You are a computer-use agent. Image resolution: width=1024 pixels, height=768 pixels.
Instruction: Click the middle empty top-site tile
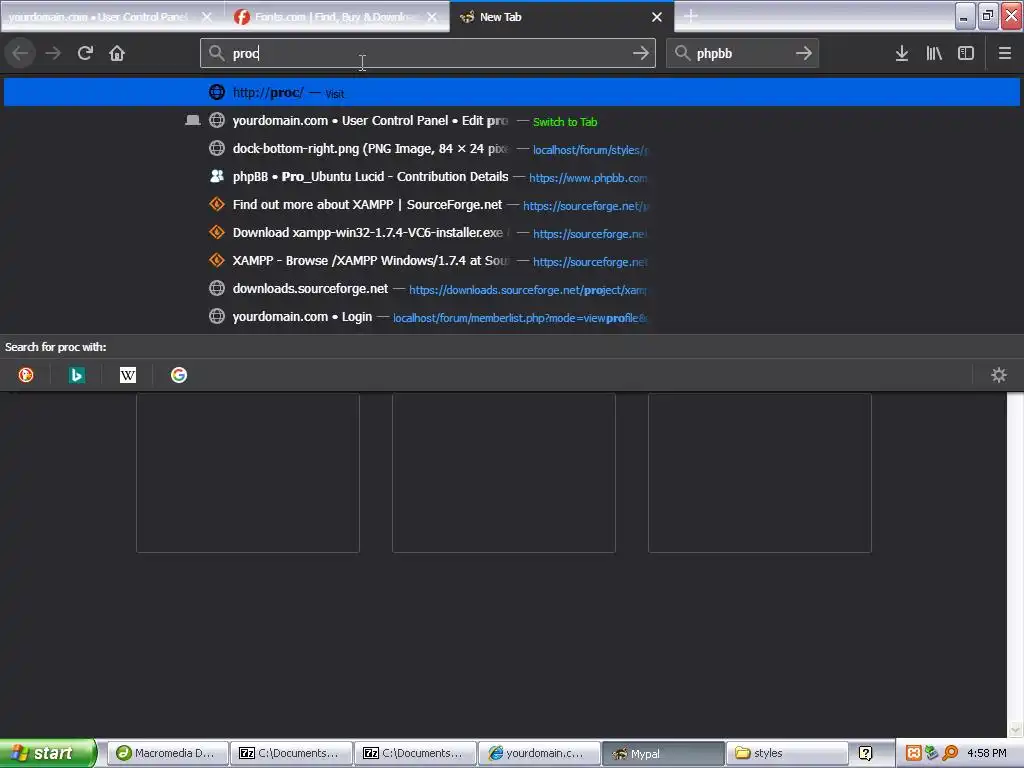point(504,473)
